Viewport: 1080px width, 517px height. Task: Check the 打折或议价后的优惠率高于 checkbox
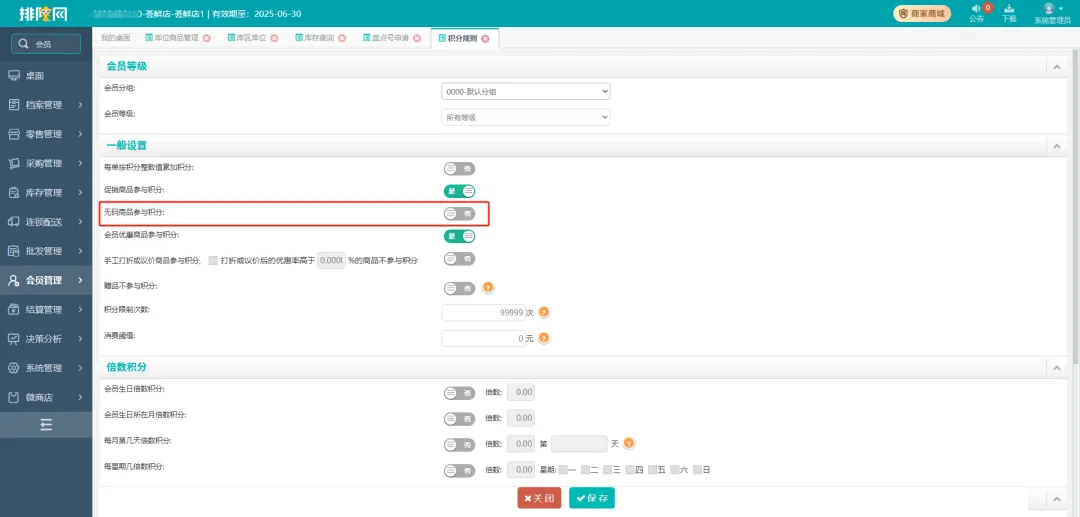[x=213, y=260]
